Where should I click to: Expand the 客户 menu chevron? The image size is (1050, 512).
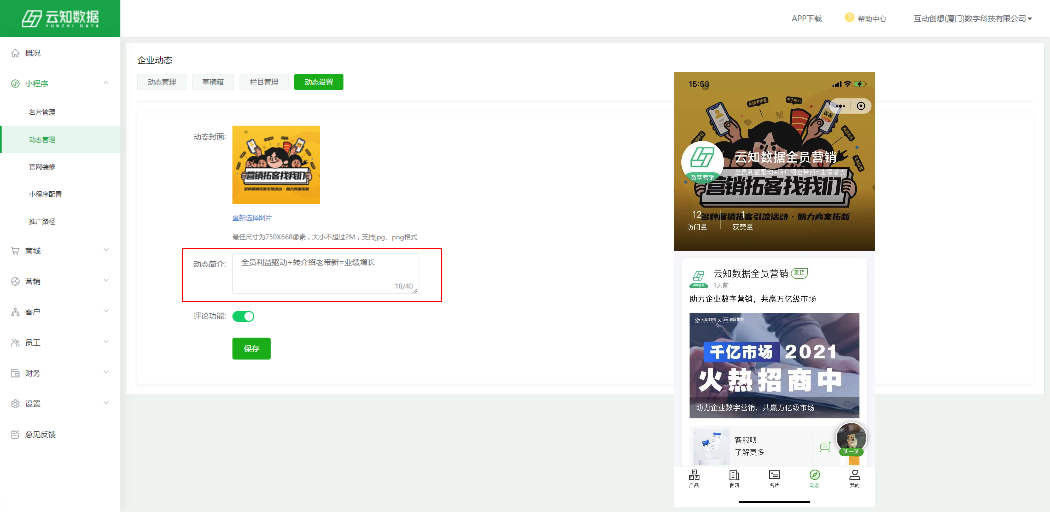pyautogui.click(x=106, y=313)
